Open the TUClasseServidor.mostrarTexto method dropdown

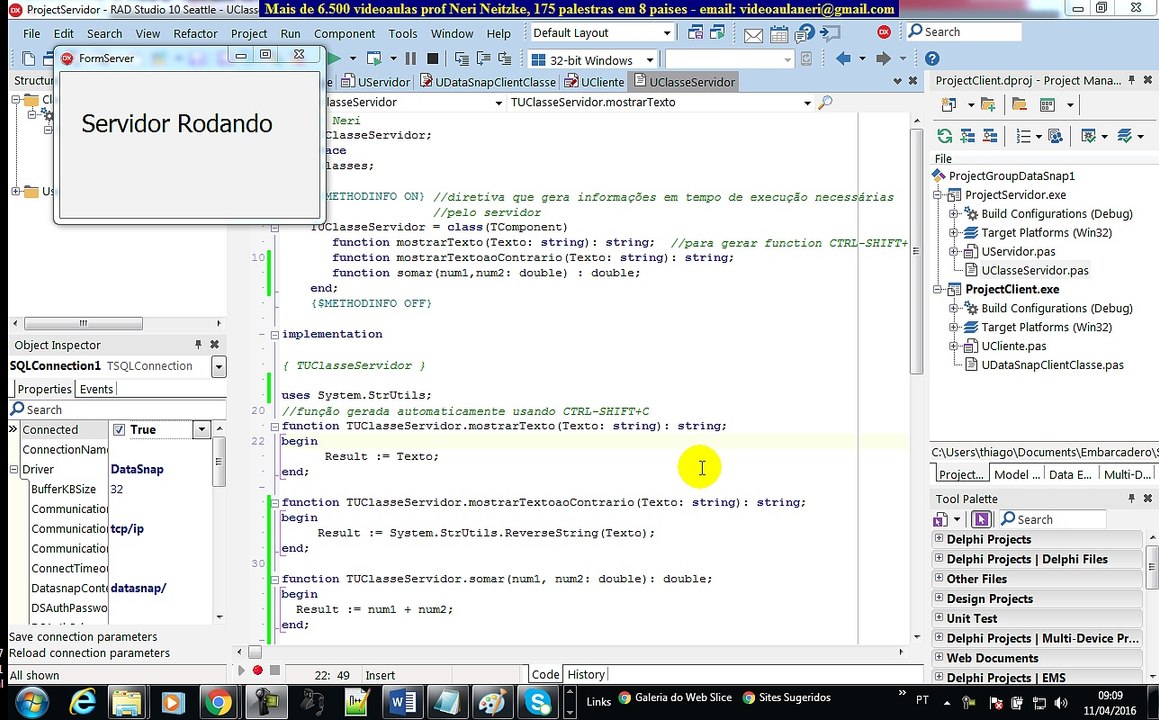coord(807,103)
